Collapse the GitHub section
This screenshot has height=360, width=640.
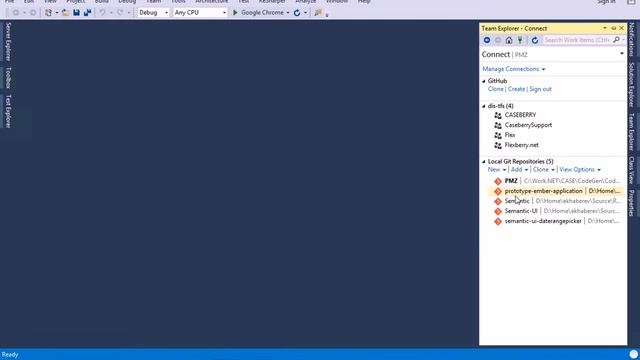click(484, 81)
